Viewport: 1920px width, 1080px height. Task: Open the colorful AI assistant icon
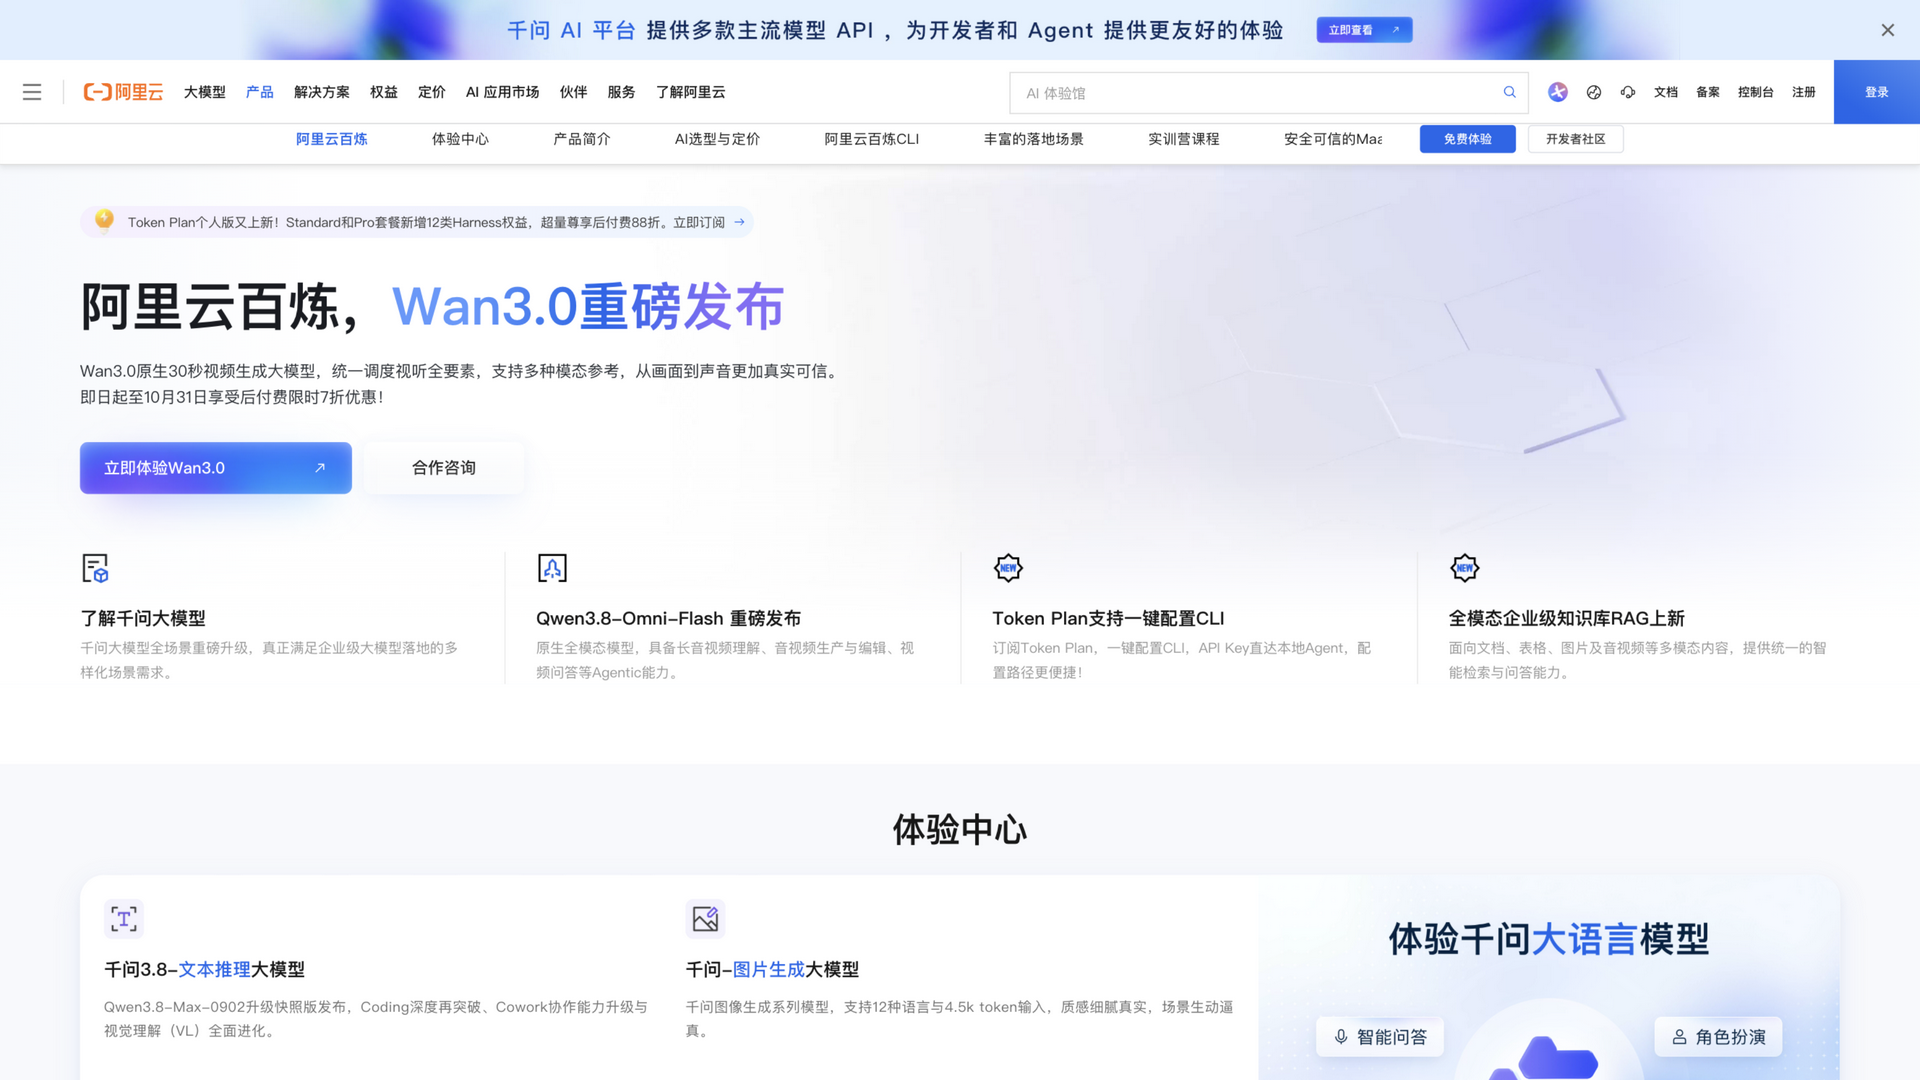point(1558,92)
